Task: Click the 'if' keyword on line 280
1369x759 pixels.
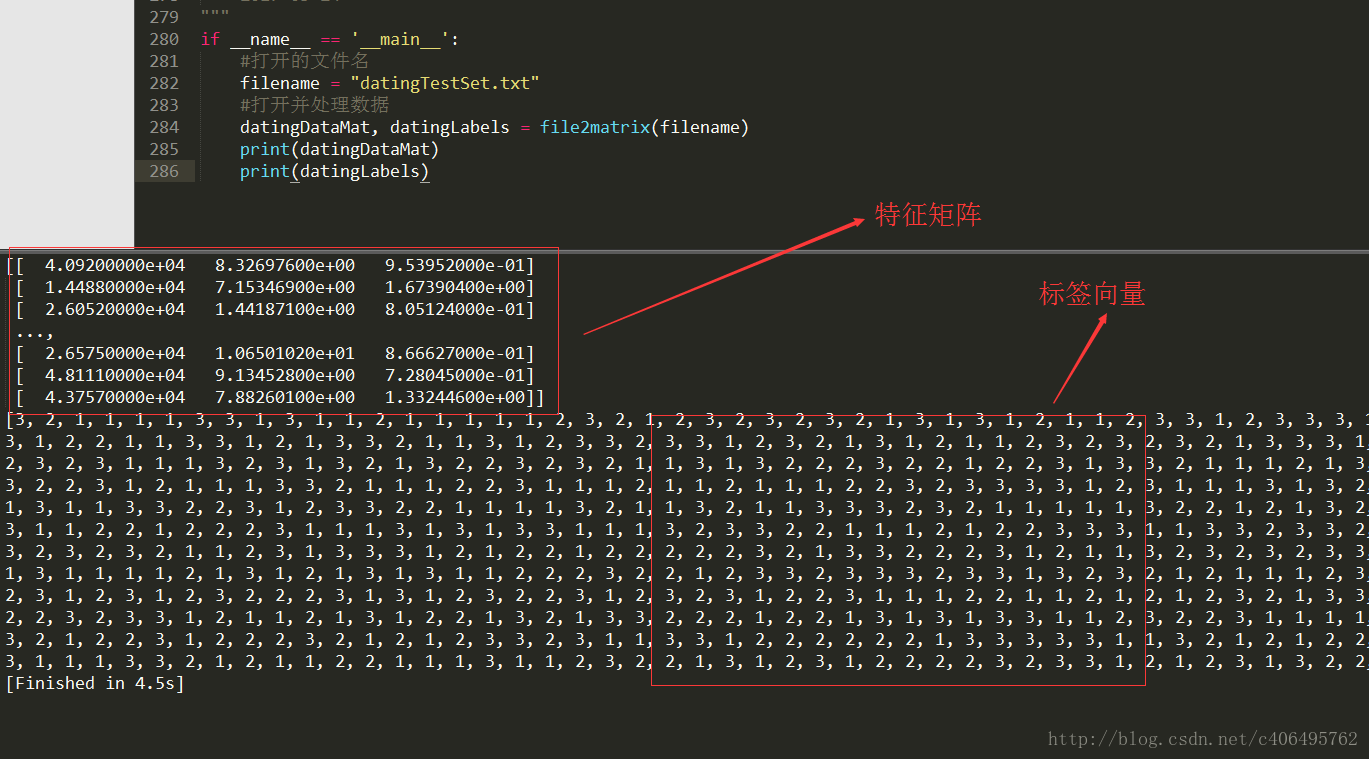Action: coord(210,39)
